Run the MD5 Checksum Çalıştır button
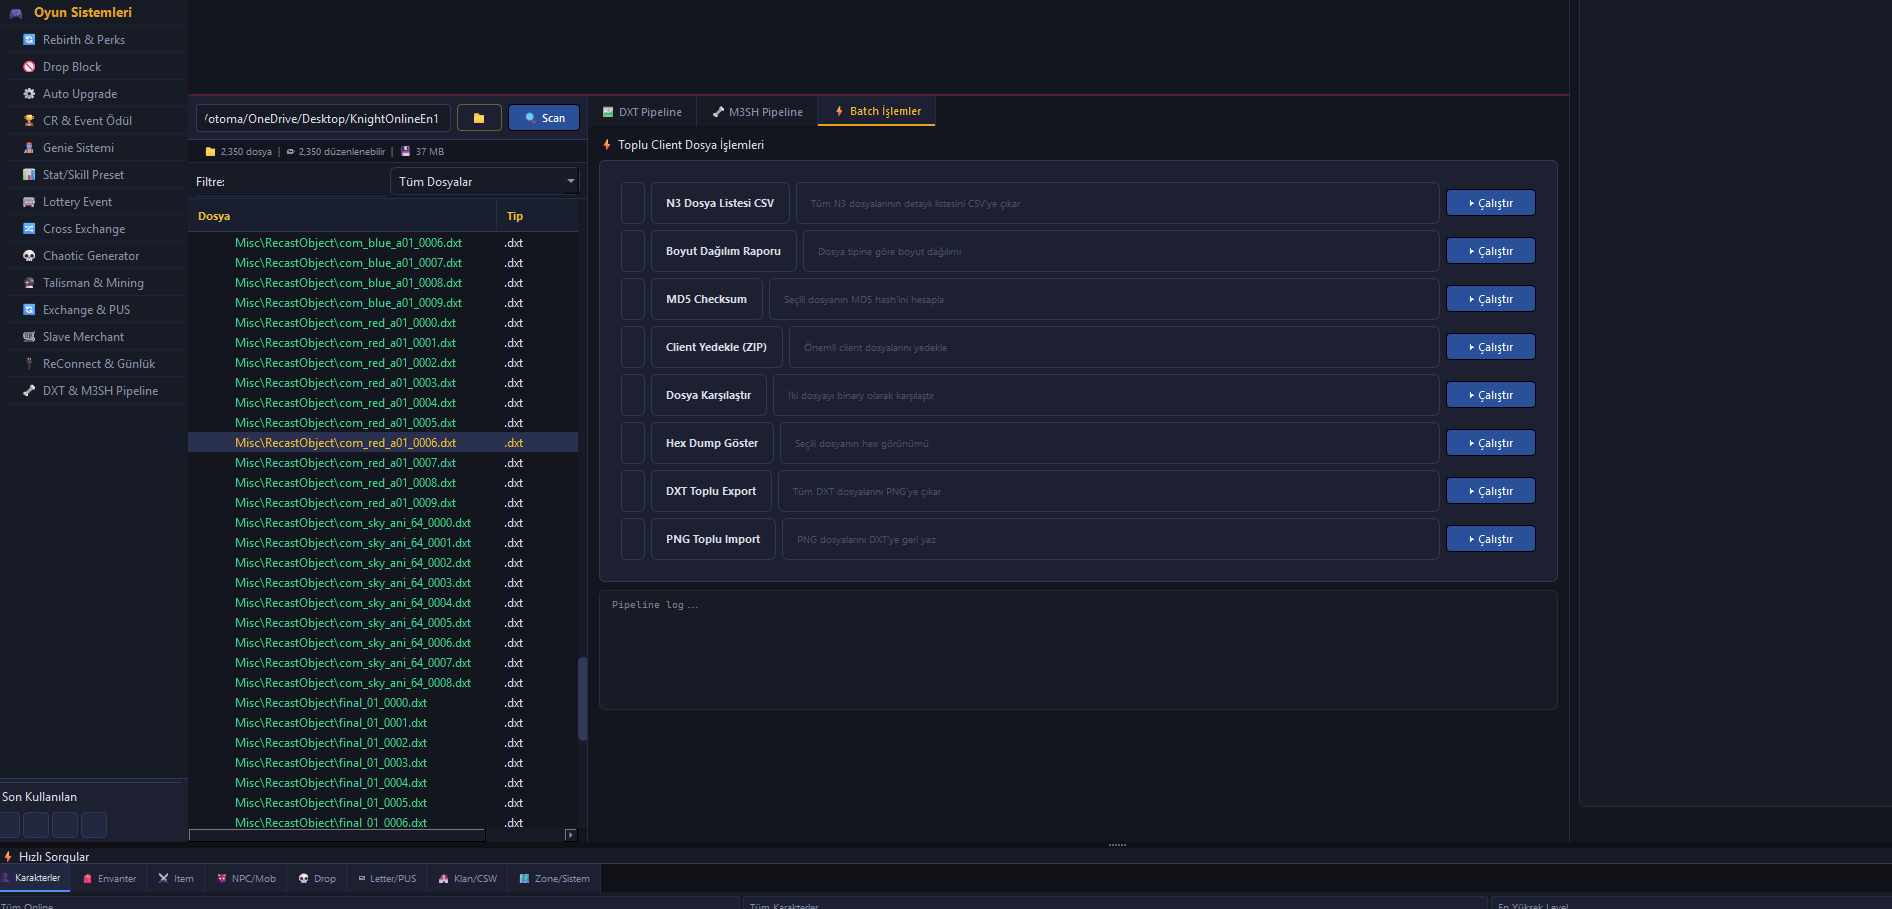 click(1490, 299)
